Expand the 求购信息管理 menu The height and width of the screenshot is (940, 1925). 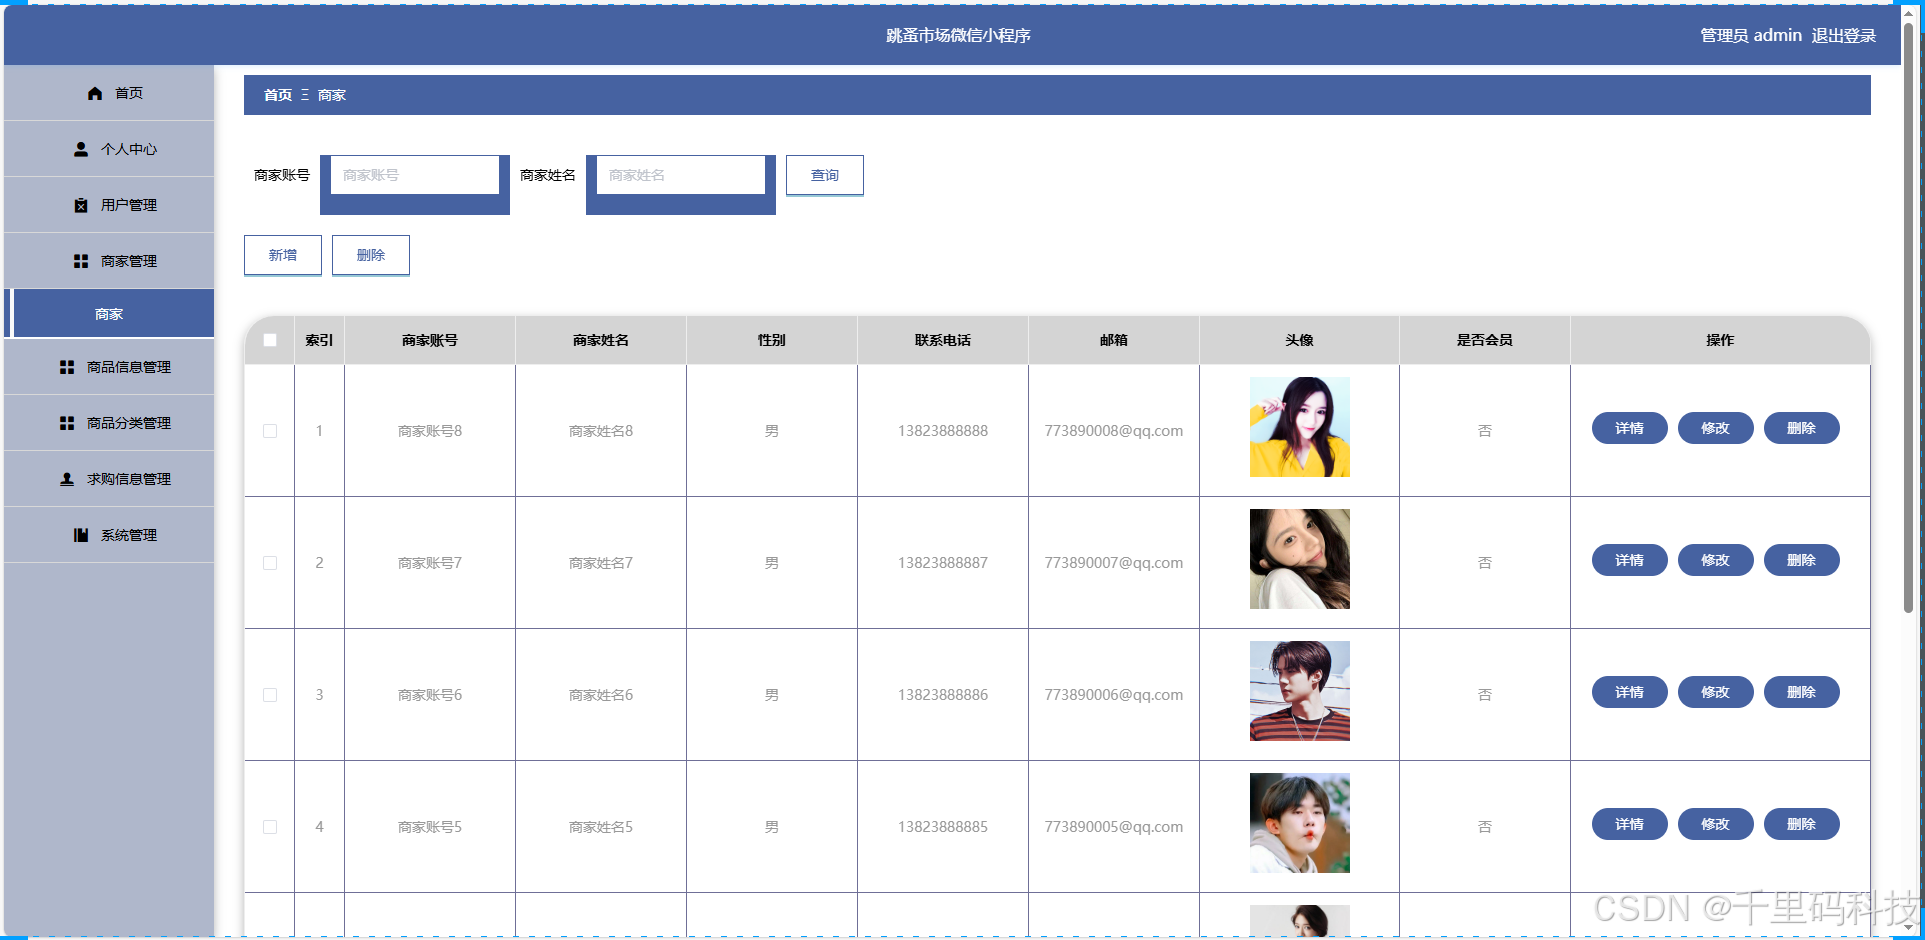(x=109, y=479)
